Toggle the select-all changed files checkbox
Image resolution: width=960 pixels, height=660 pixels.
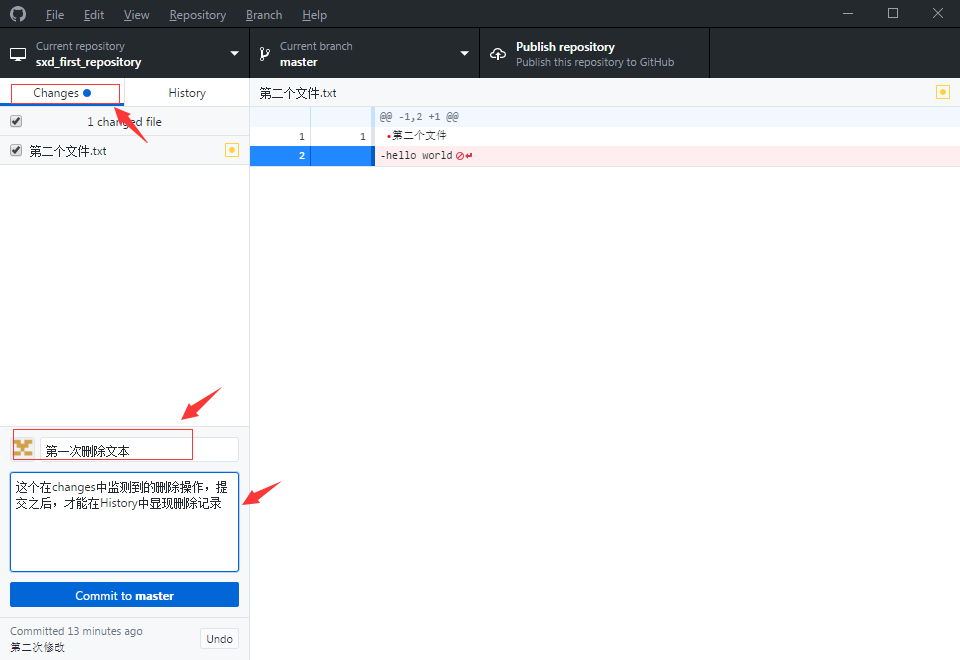click(16, 121)
